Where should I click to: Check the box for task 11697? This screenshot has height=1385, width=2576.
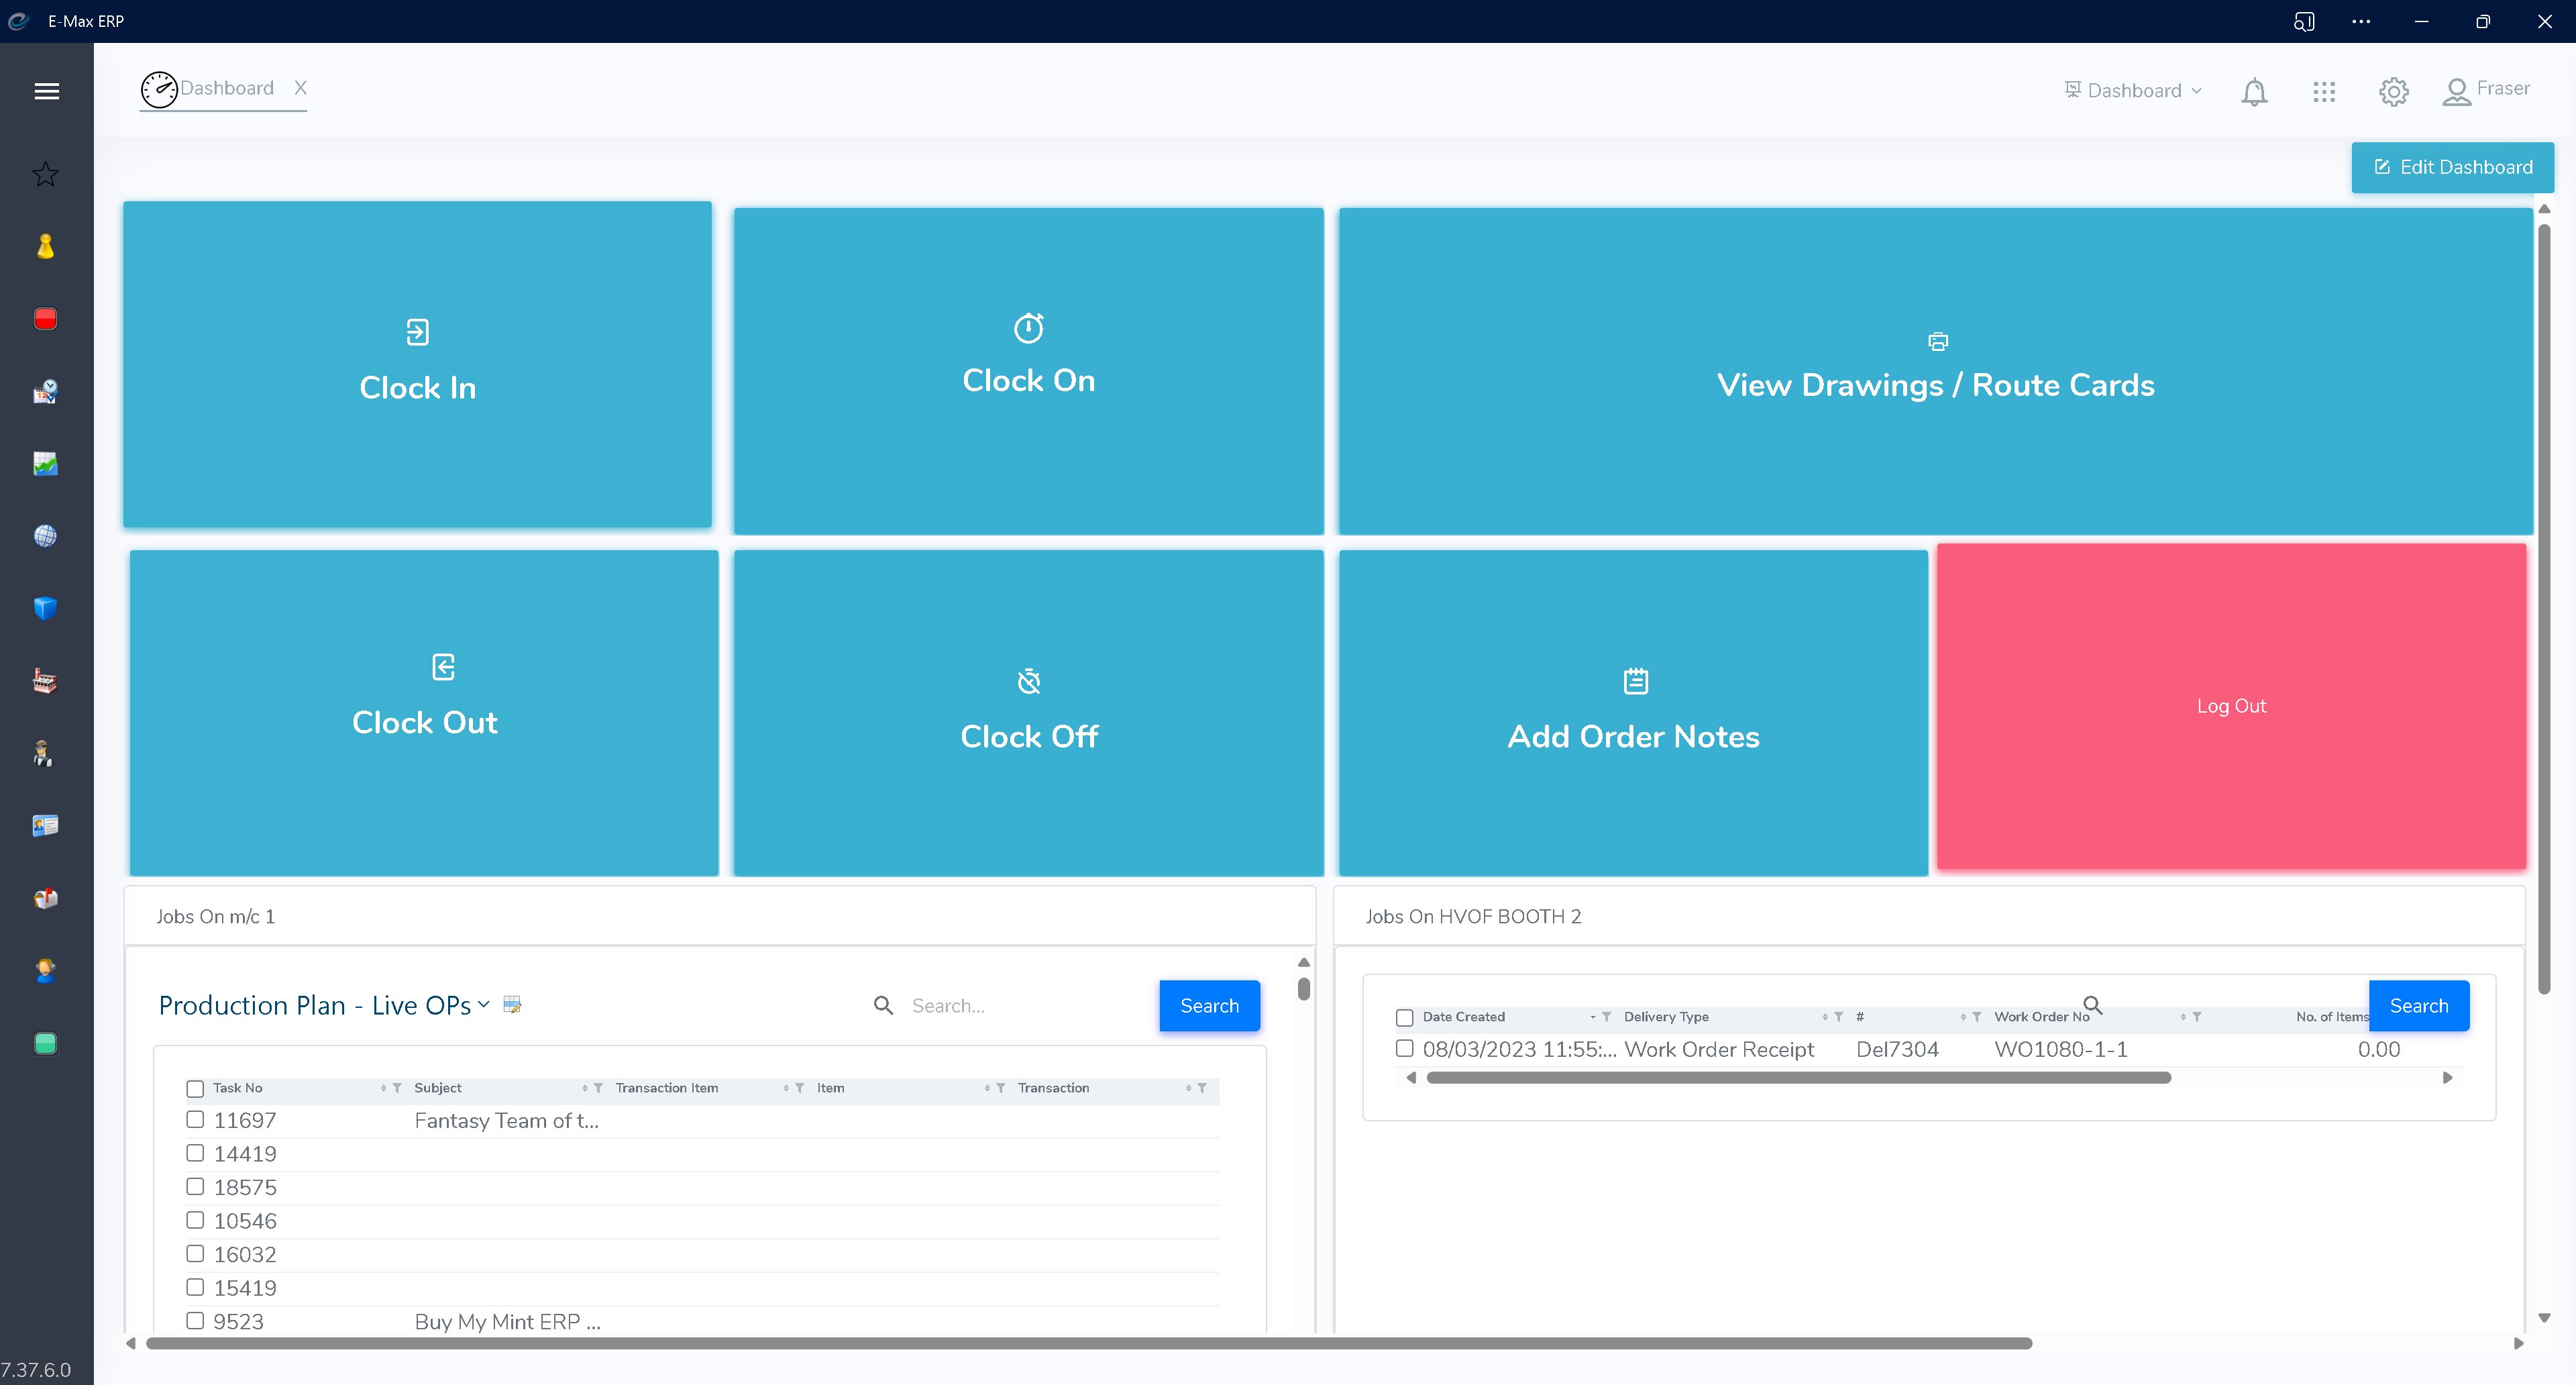tap(195, 1119)
